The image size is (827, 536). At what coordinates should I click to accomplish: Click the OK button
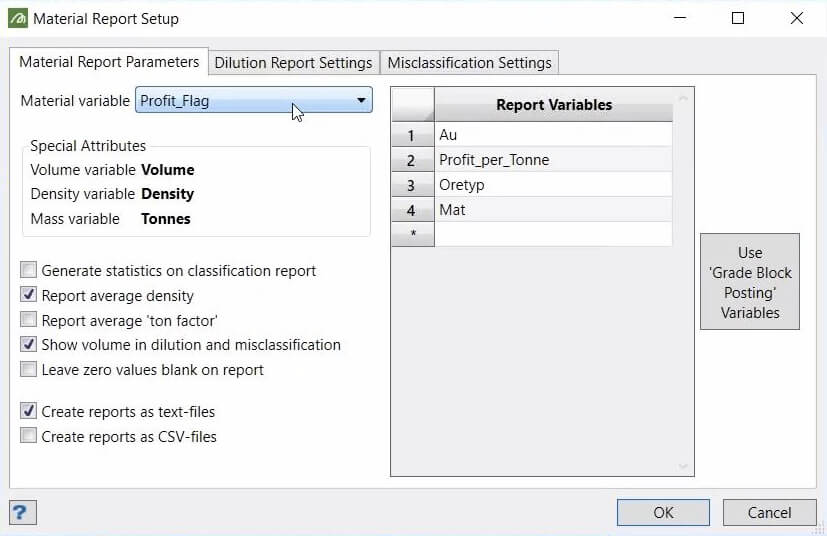tap(663, 512)
